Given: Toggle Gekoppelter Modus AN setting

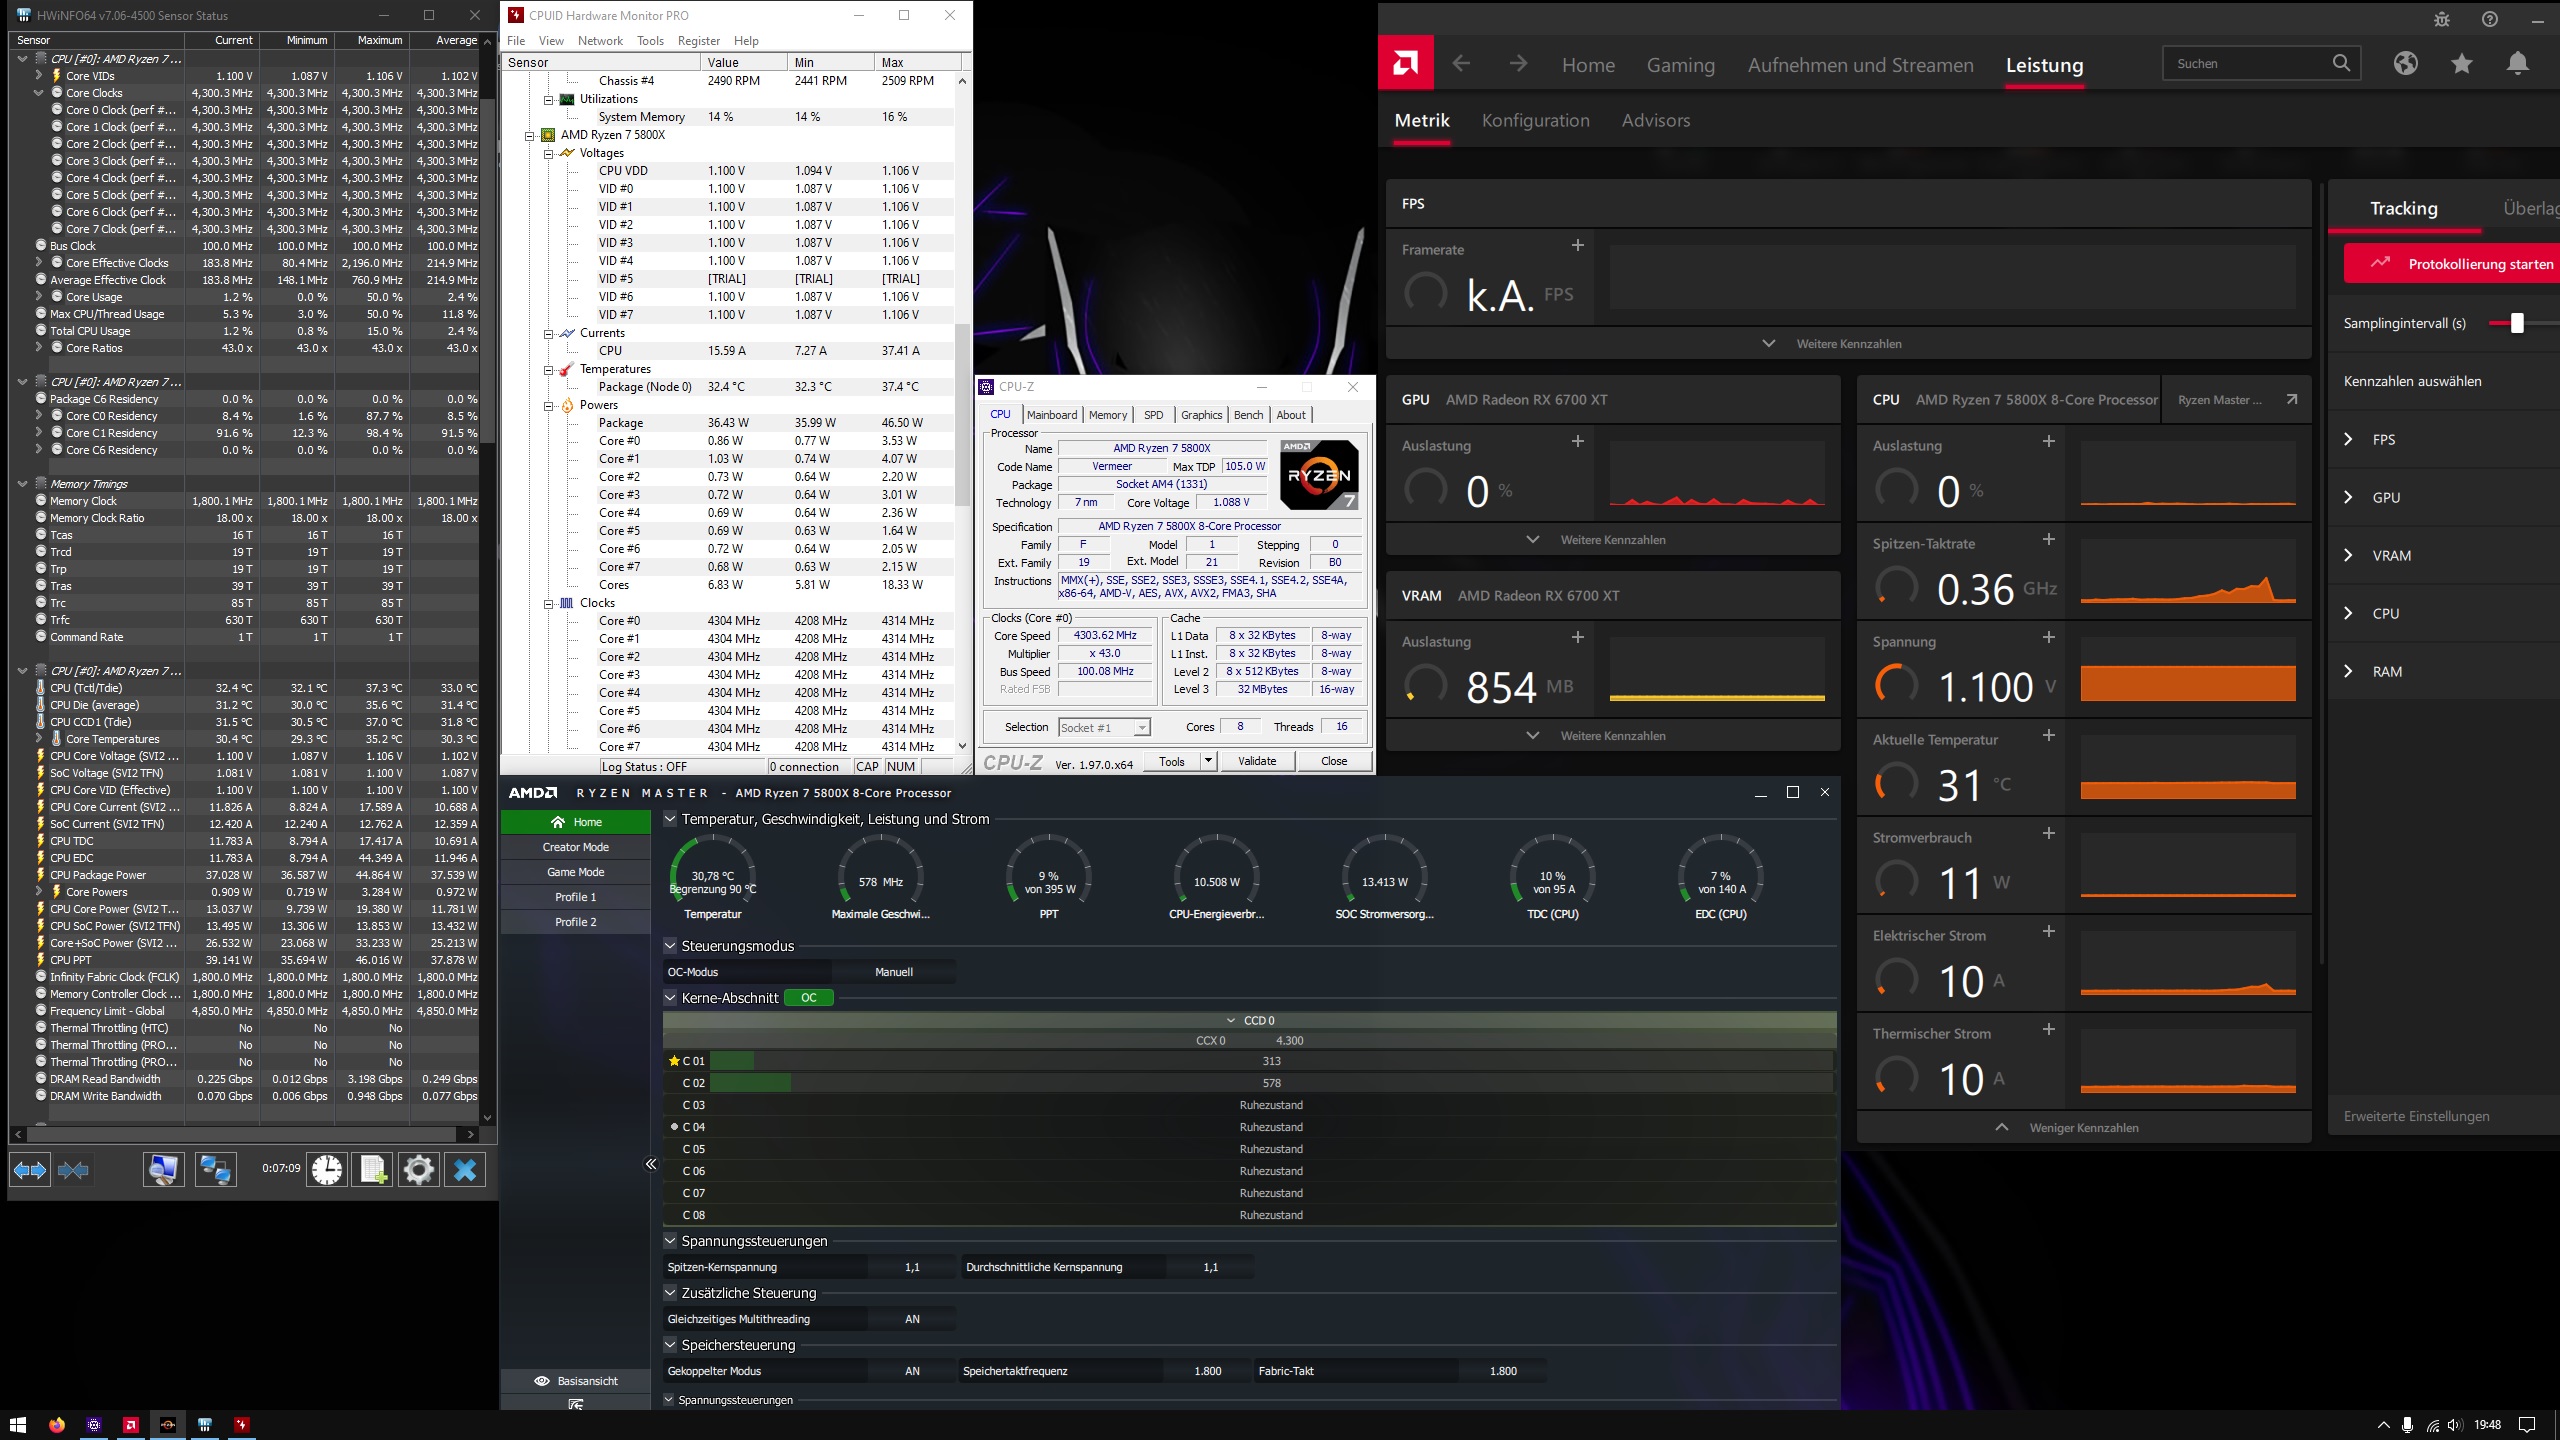Looking at the screenshot, I should click(912, 1371).
